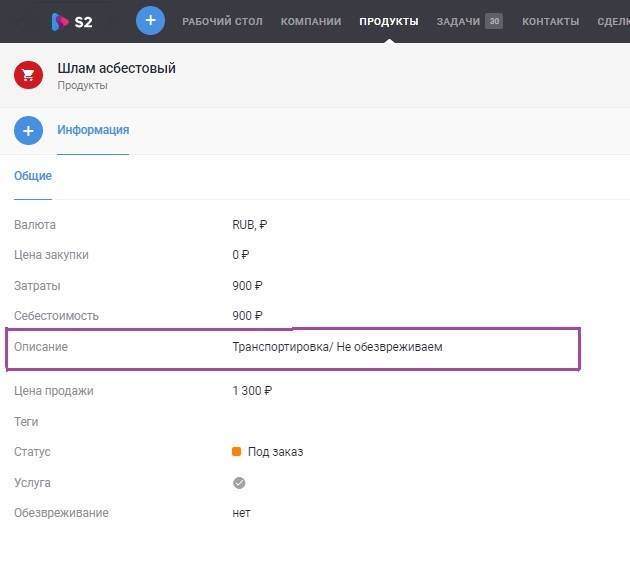Image resolution: width=630 pixels, height=579 pixels.
Task: Click the Теги field label
Action: (26, 422)
